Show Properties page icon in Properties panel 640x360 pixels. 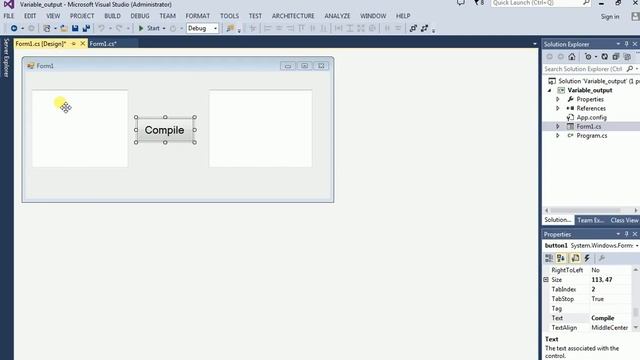[575, 258]
